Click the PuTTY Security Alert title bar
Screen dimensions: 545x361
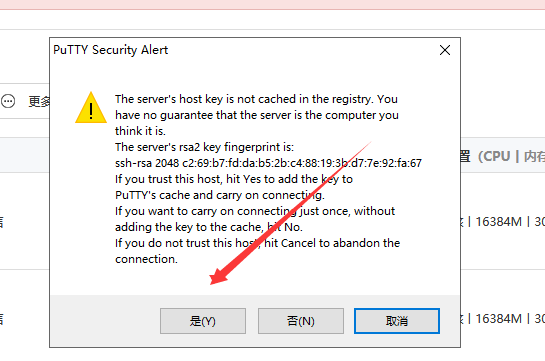point(243,50)
